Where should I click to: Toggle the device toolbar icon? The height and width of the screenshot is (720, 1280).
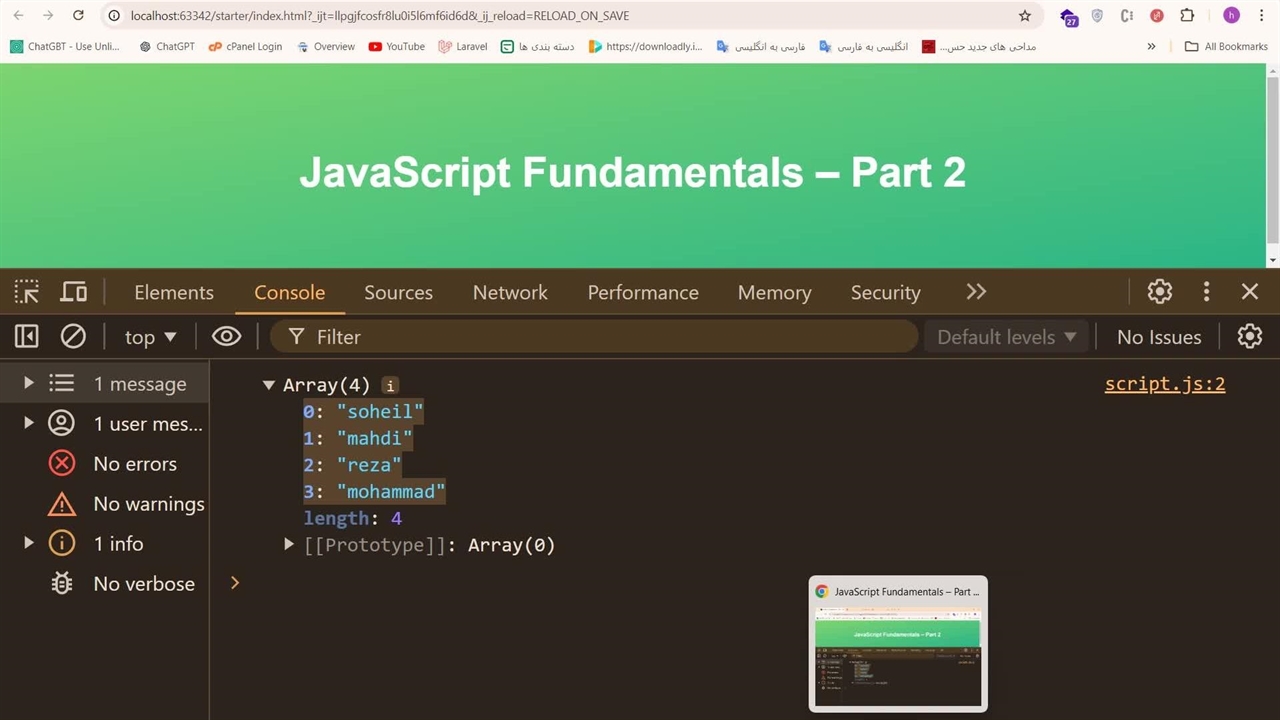coord(74,292)
